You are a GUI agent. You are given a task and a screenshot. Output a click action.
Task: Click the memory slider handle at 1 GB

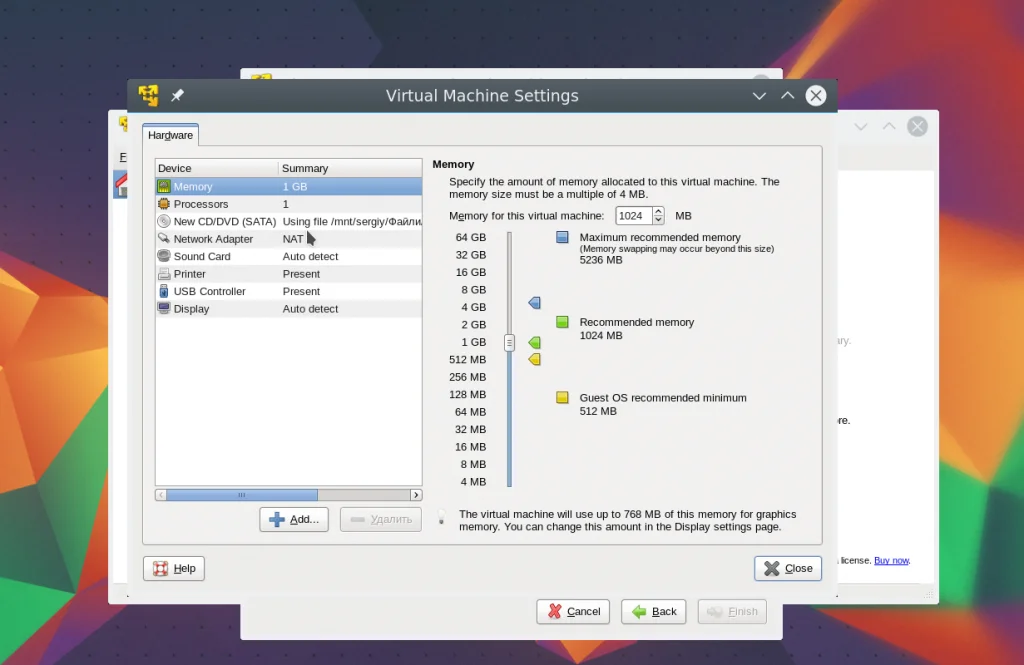click(509, 342)
